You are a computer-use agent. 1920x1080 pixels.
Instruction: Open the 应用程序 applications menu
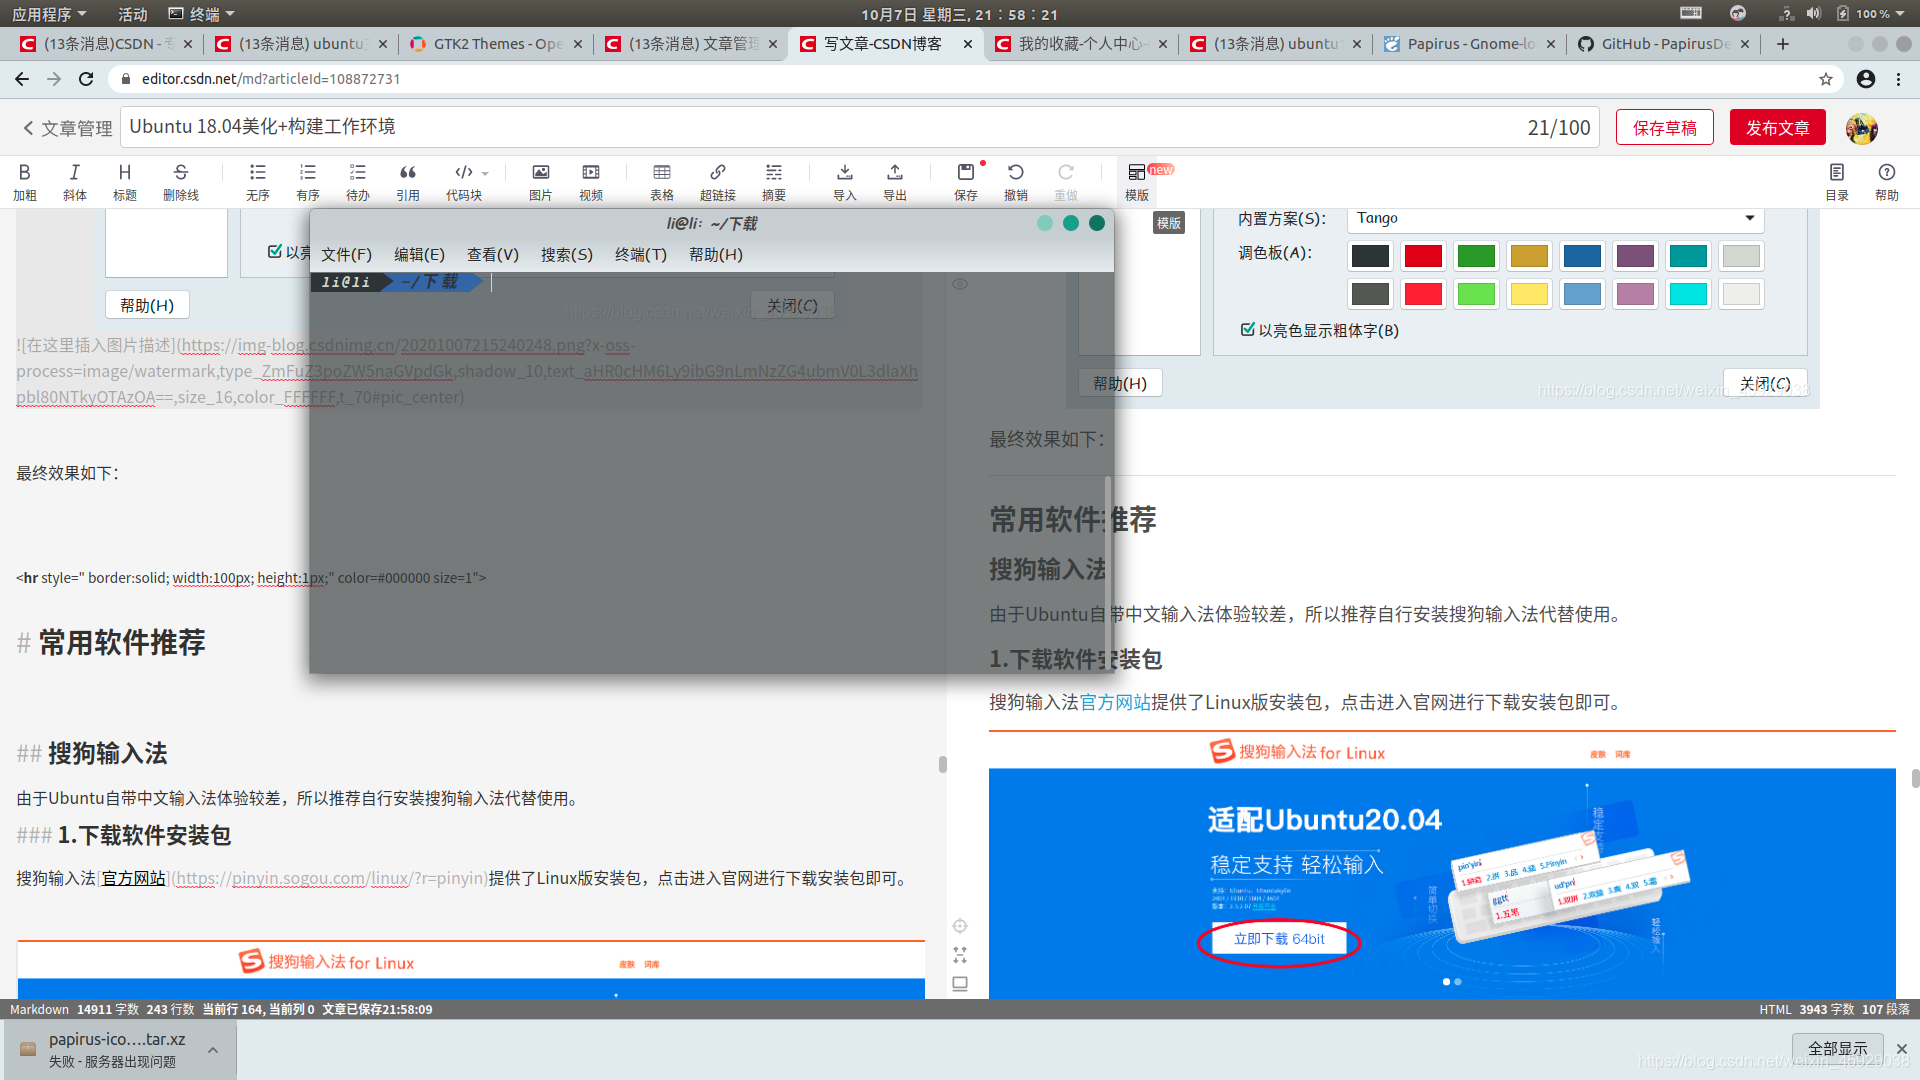point(49,14)
